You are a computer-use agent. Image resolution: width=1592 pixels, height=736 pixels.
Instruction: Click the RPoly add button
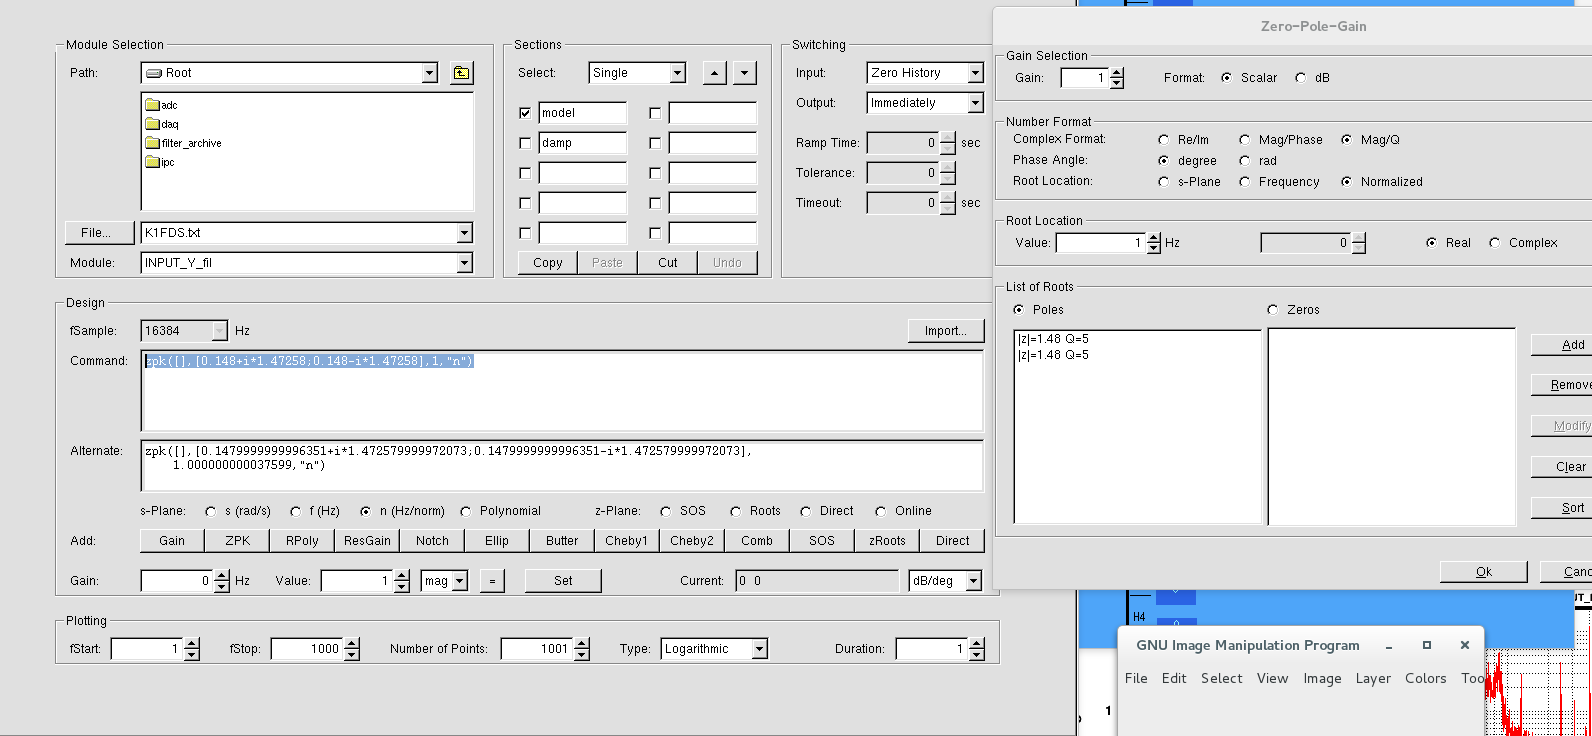pyautogui.click(x=302, y=541)
